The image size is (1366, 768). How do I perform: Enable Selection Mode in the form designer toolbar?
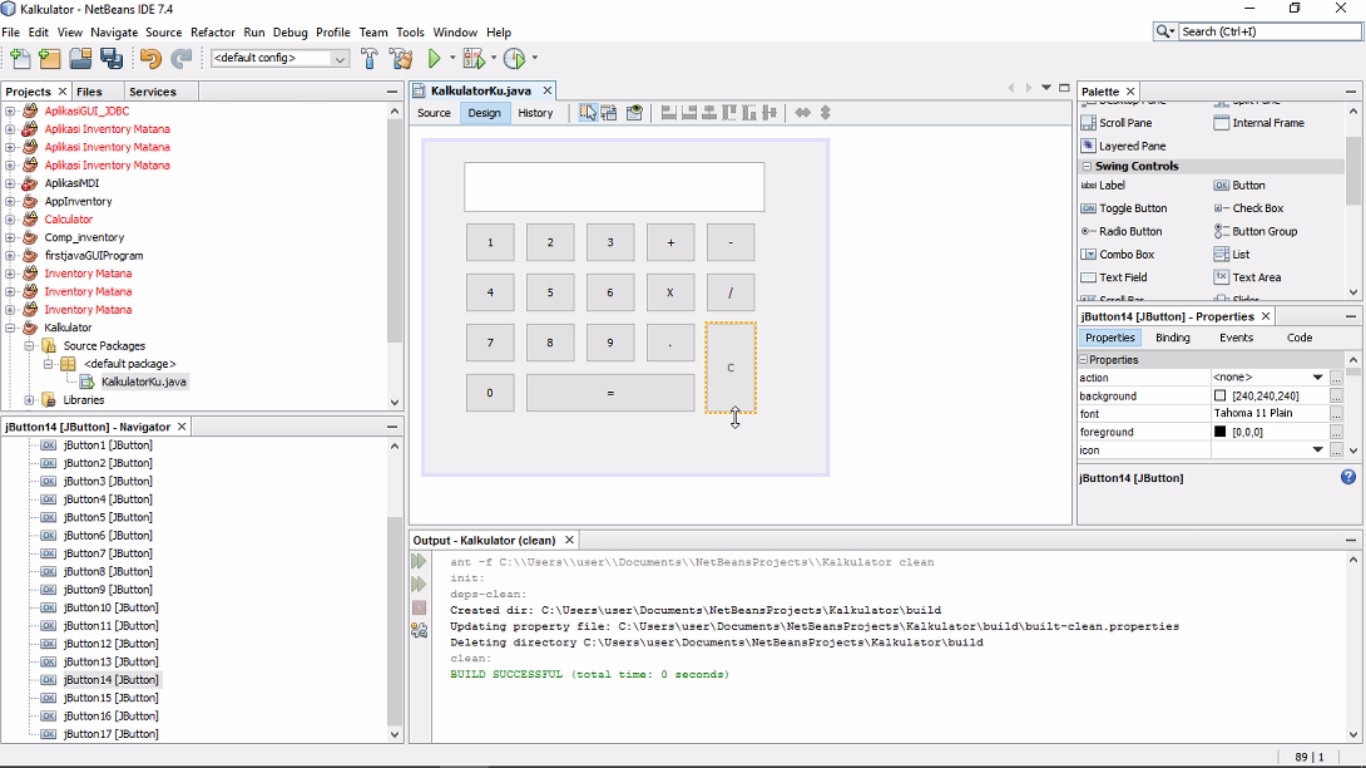click(587, 113)
